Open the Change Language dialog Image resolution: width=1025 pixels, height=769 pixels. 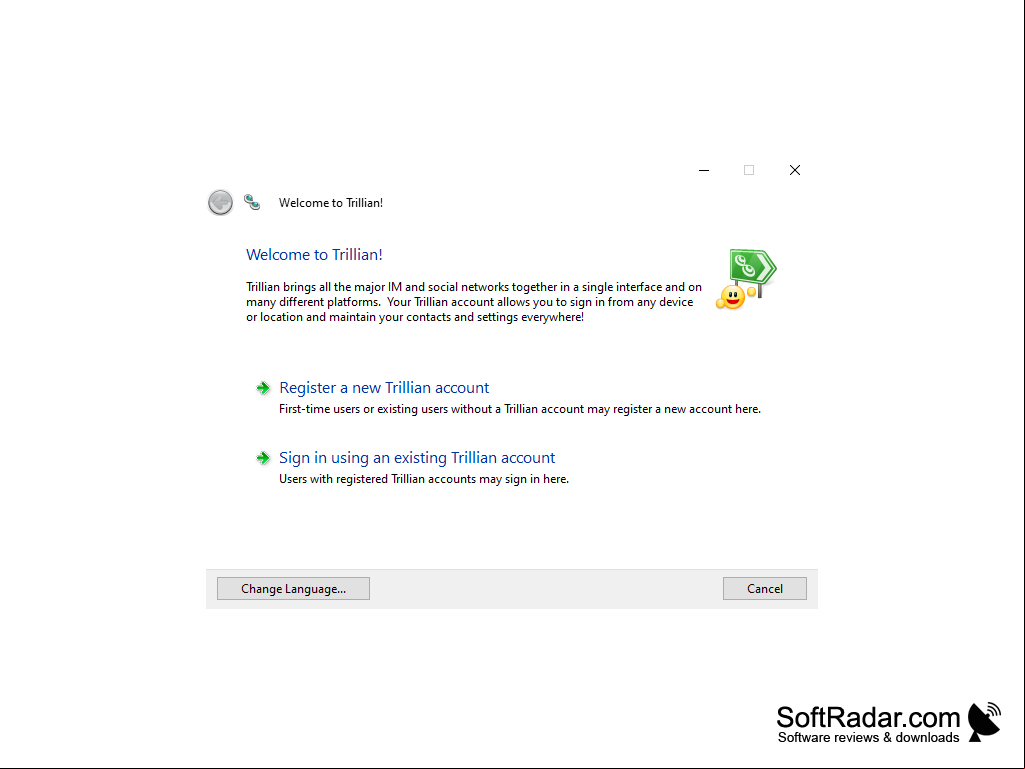(x=294, y=589)
